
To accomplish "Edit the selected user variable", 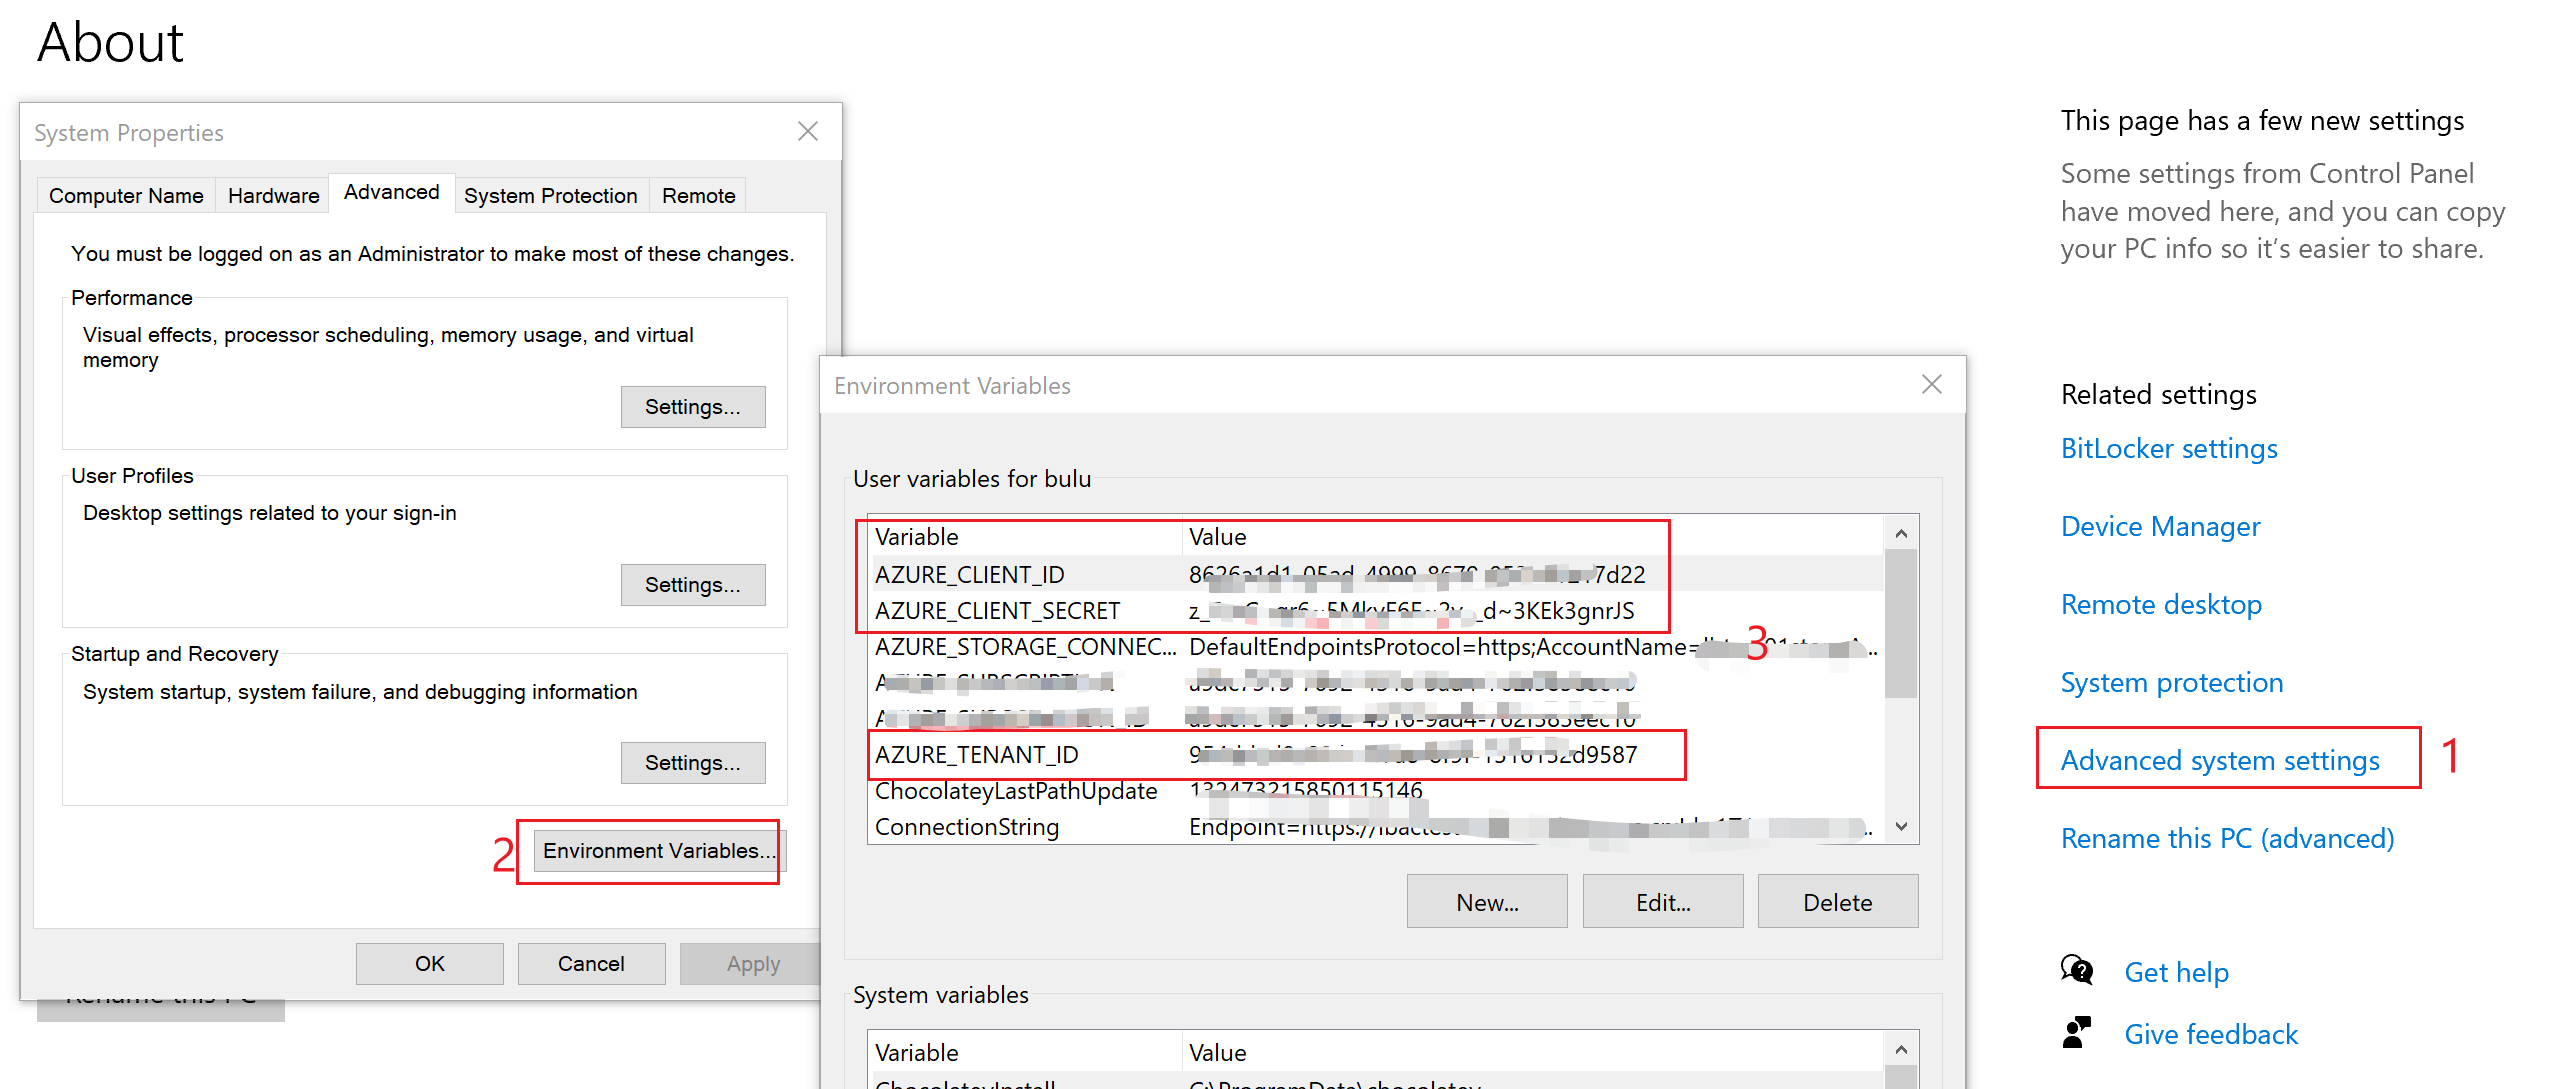I will (x=1662, y=902).
